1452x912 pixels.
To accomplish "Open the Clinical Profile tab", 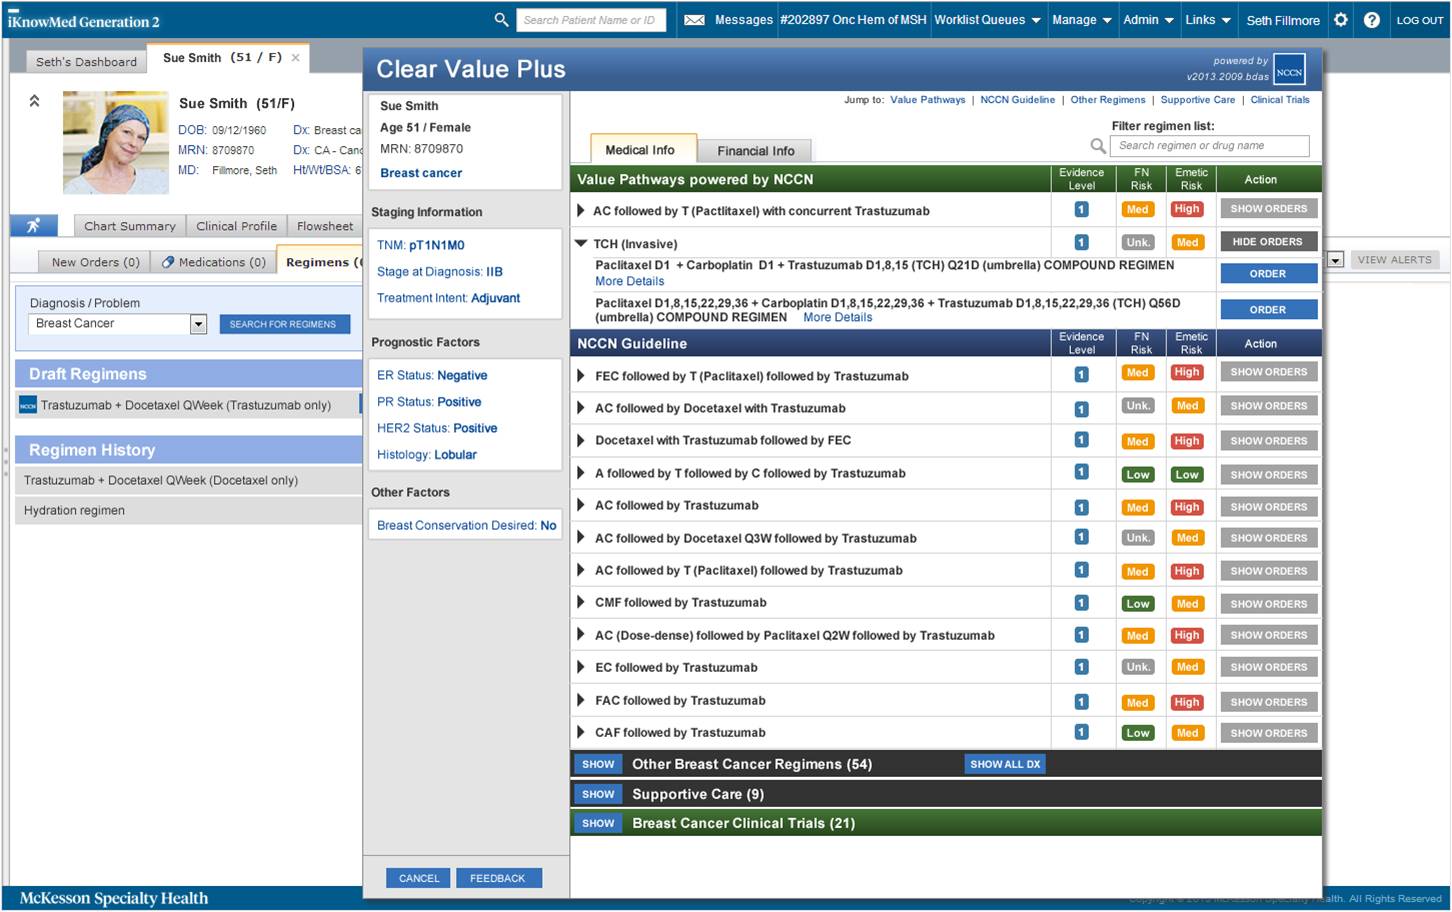I will coord(236,226).
